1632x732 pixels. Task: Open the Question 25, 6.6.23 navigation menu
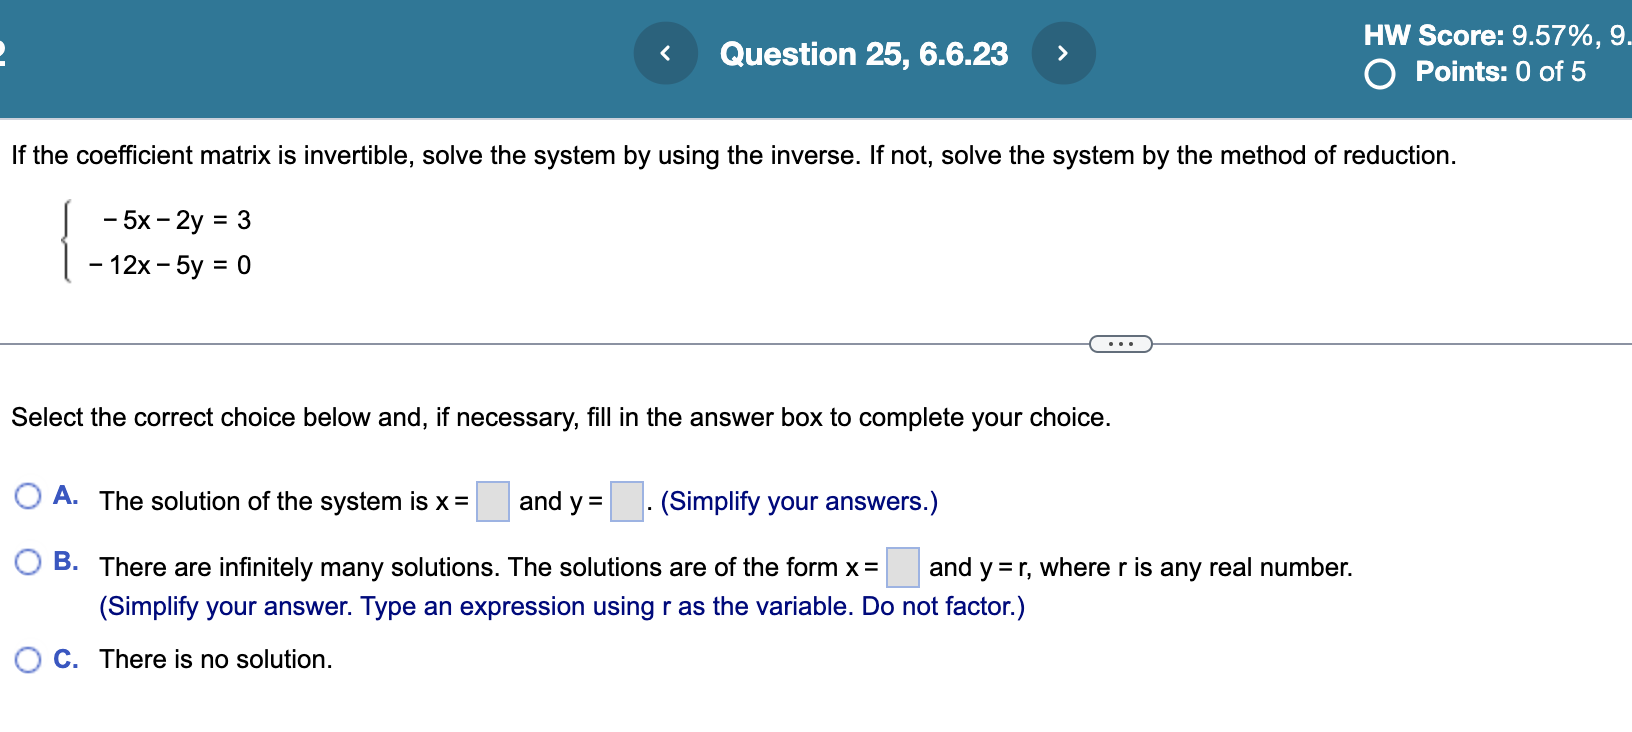point(866,53)
